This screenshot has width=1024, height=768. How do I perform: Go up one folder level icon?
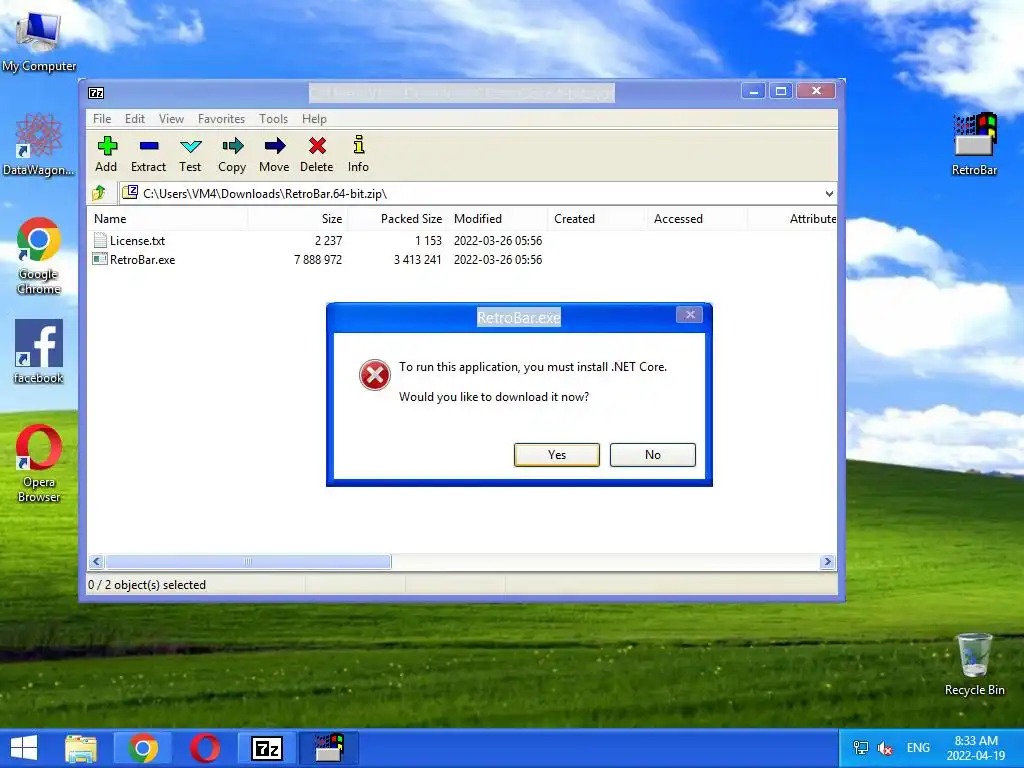[x=99, y=193]
